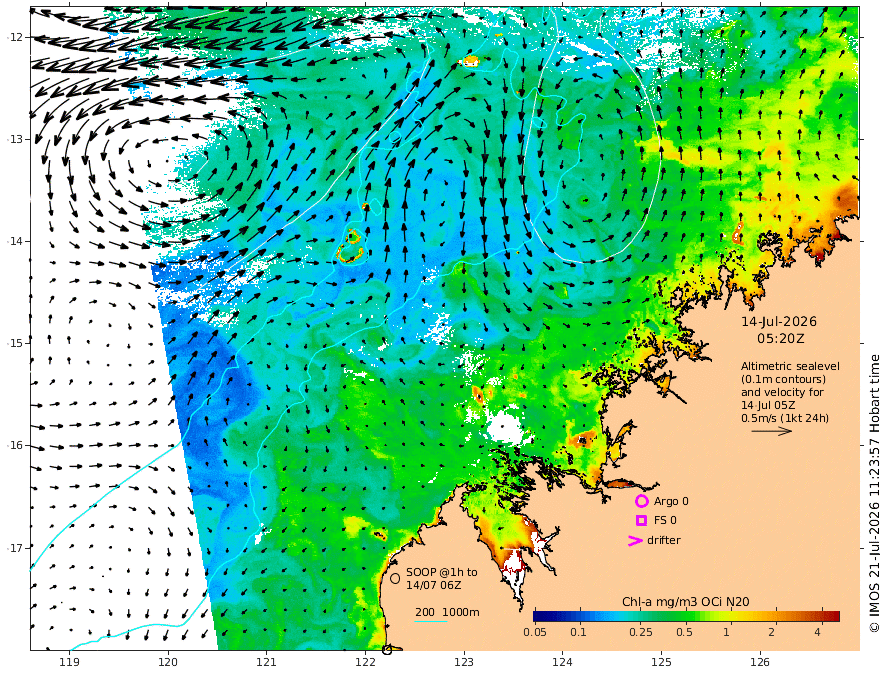Screen dimensions: 880x680
Task: Click the time label 05:20Z
Action: (x=781, y=339)
